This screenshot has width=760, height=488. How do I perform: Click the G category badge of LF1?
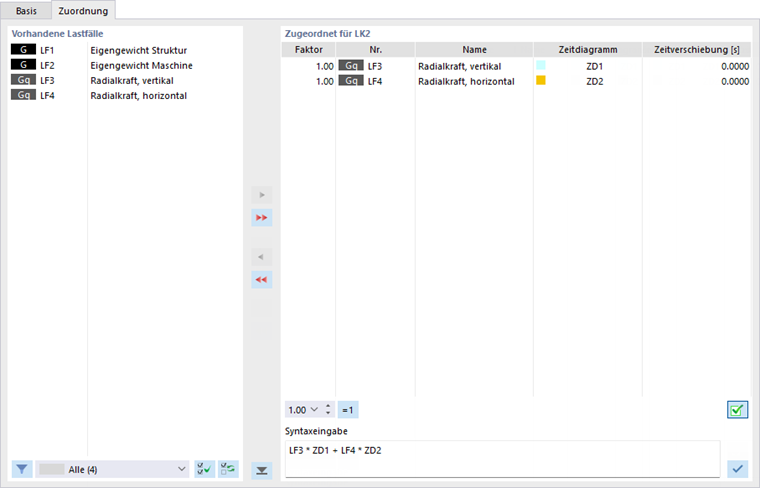(x=23, y=50)
